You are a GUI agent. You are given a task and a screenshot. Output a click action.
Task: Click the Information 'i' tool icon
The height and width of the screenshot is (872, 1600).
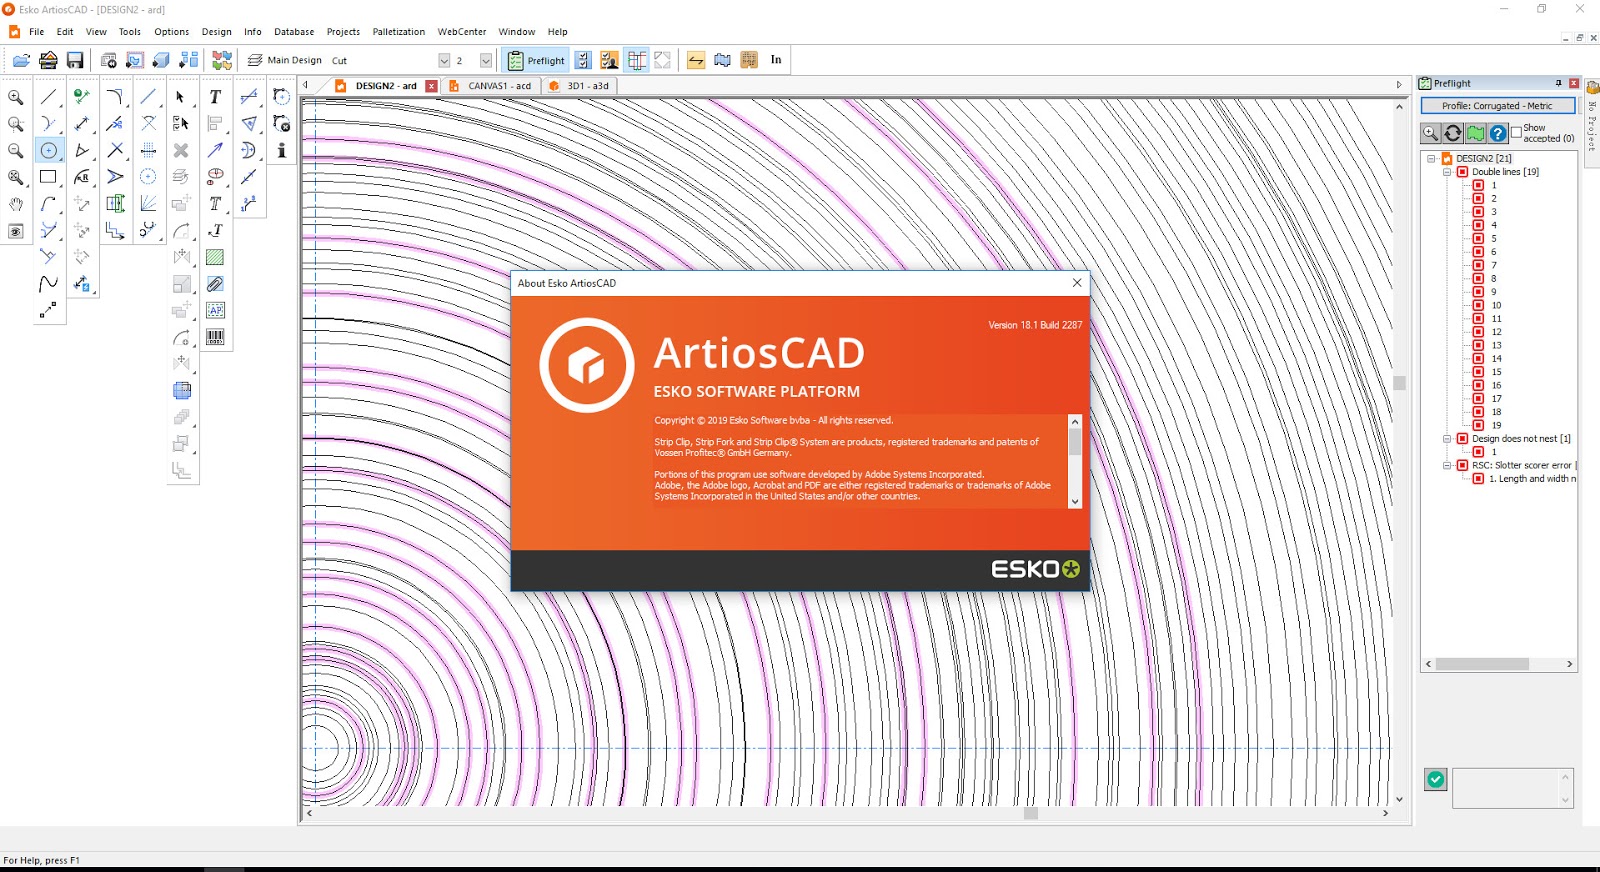pos(282,150)
